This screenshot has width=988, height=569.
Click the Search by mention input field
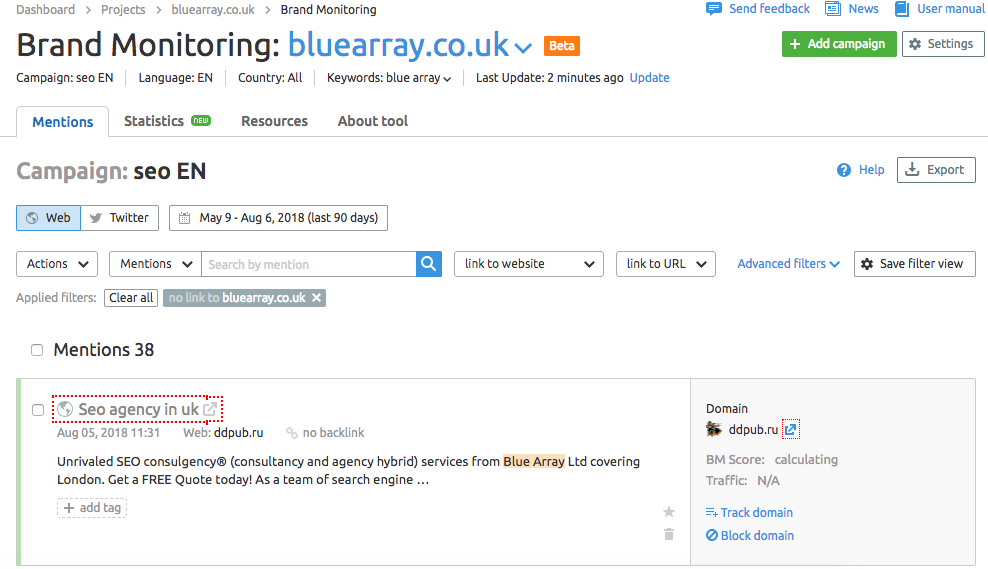click(x=309, y=264)
